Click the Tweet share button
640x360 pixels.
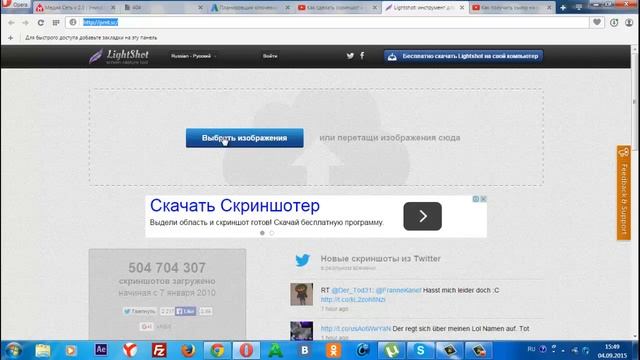140,311
